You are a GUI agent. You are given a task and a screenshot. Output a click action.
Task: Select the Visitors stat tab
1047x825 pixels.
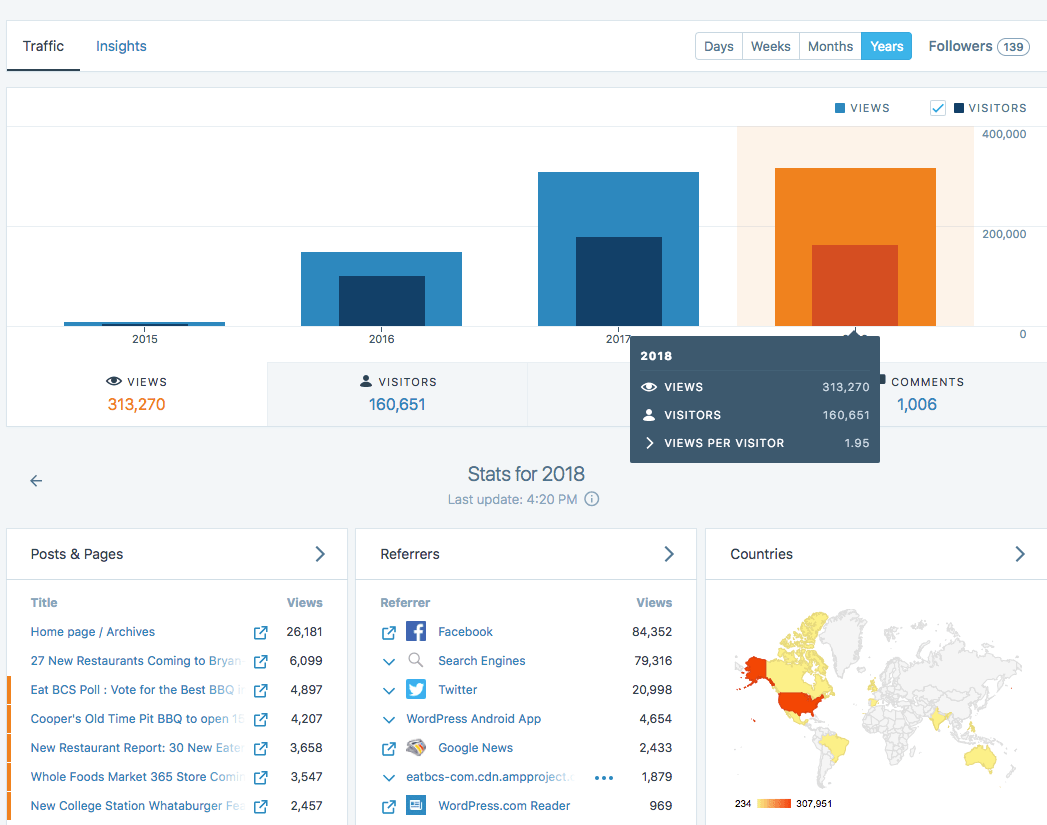point(397,394)
